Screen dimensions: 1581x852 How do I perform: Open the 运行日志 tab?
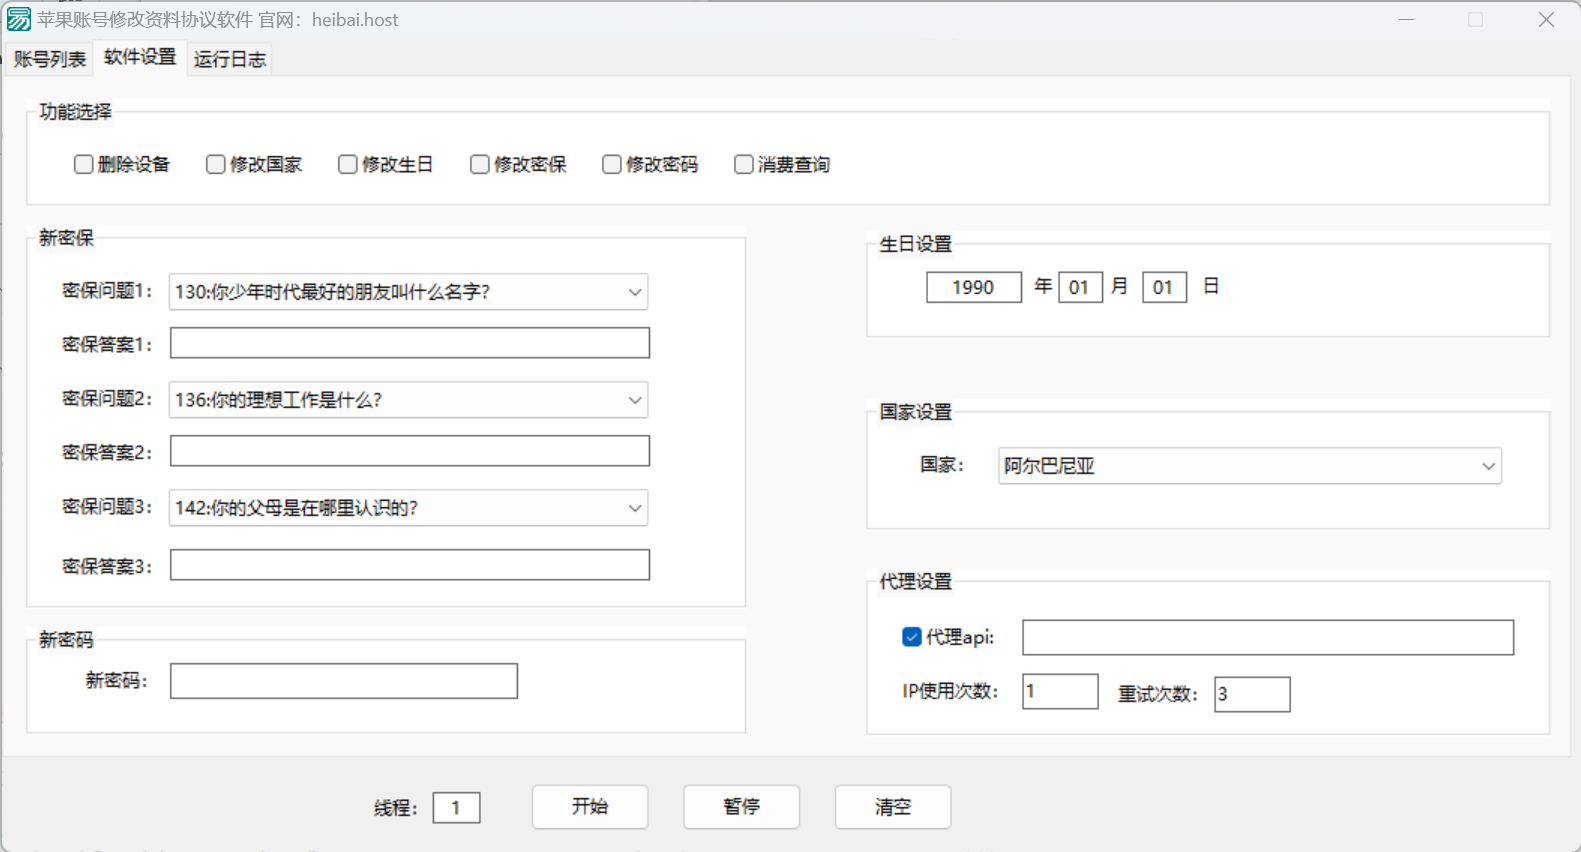point(230,59)
